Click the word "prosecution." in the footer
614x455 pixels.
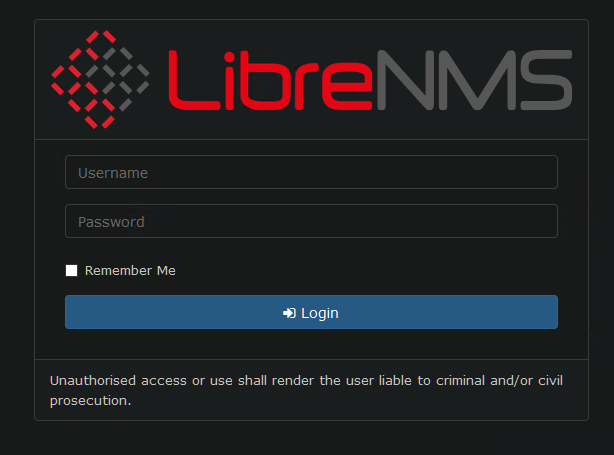point(90,401)
